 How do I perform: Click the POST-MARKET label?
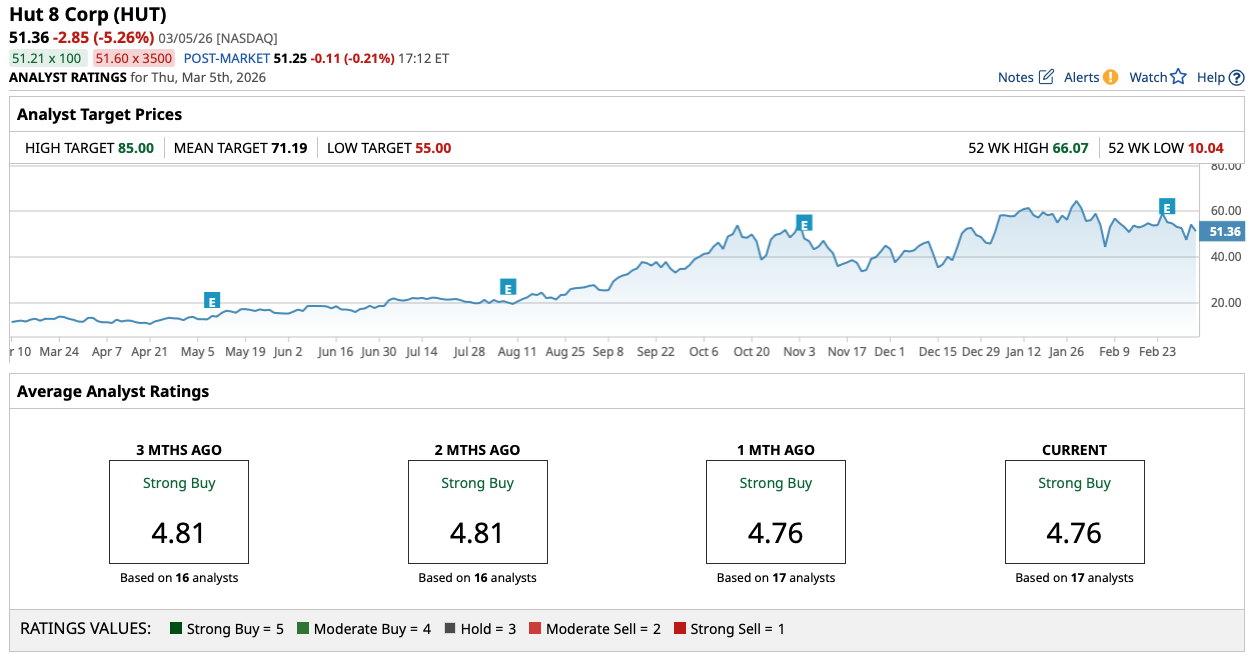pos(226,58)
